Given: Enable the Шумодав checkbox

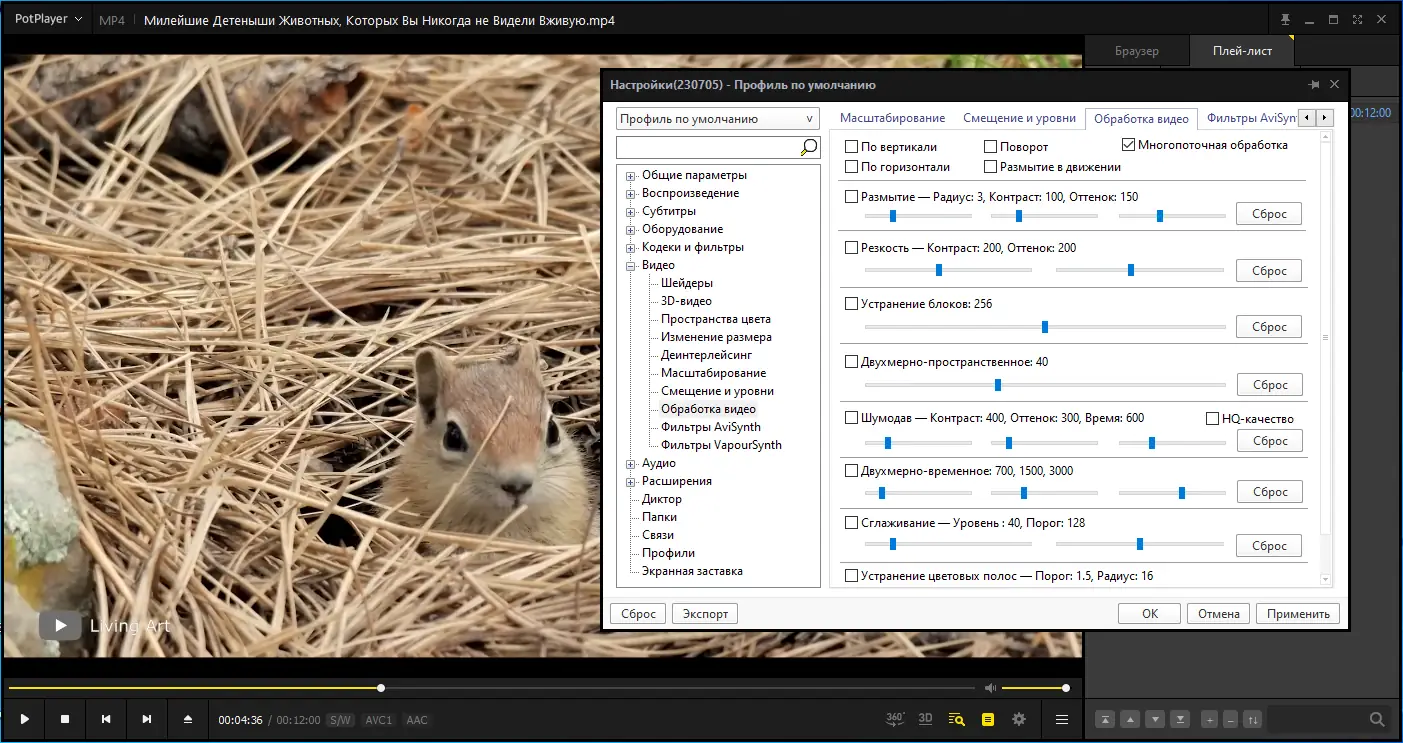Looking at the screenshot, I should click(x=852, y=419).
